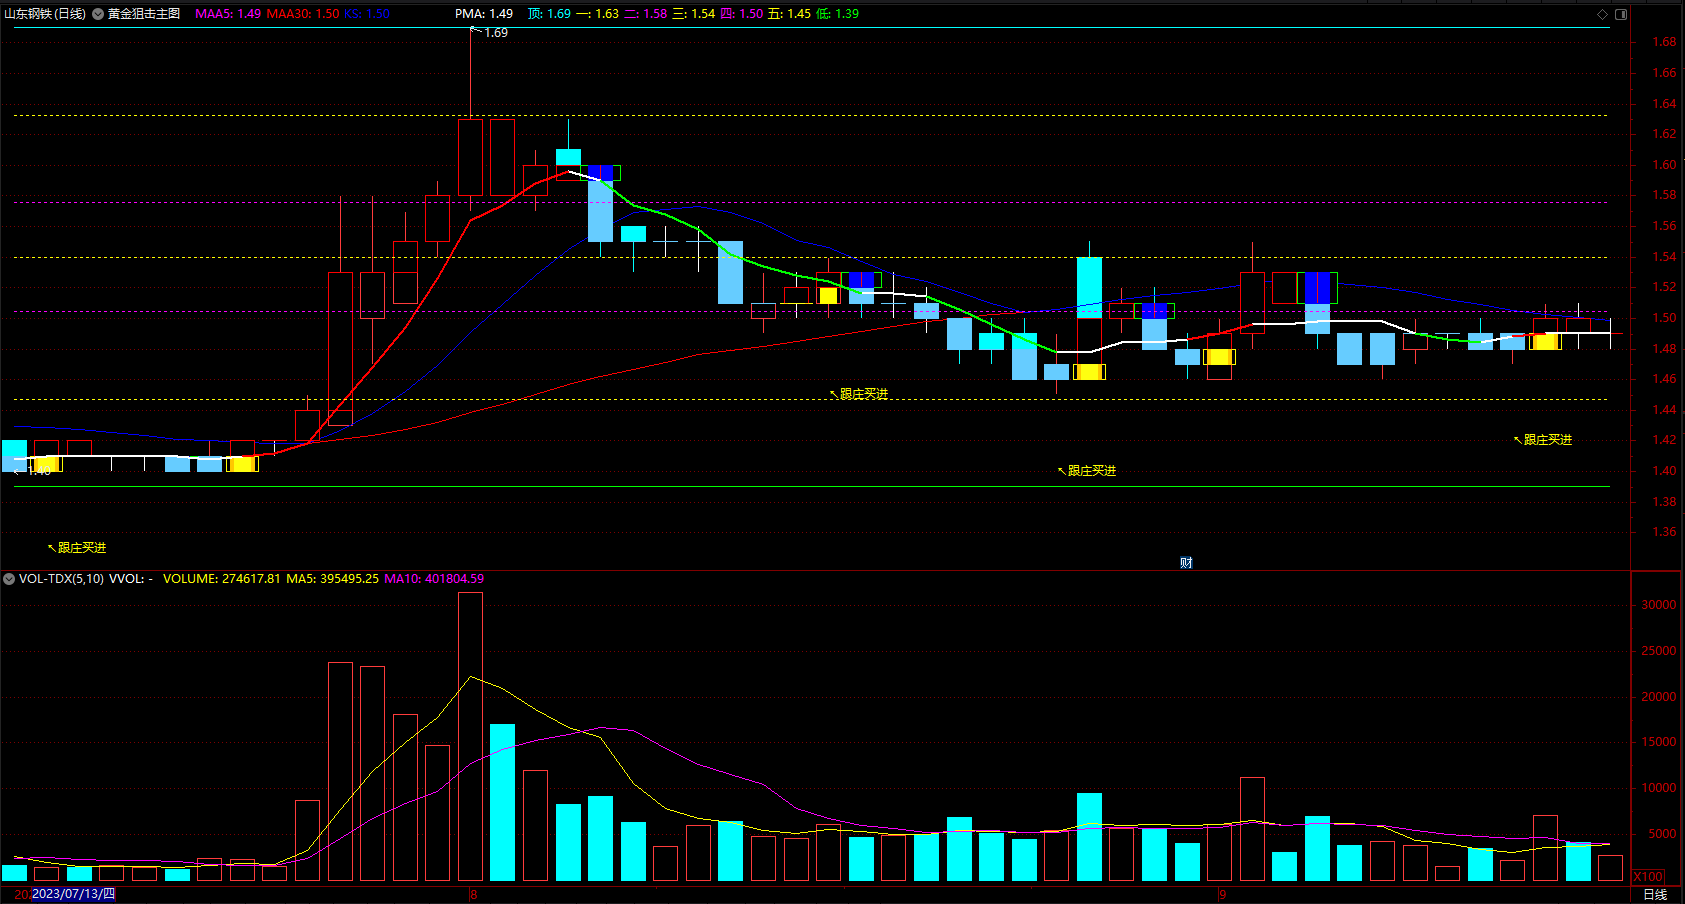The height and width of the screenshot is (904, 1685).
Task: Click the 日线 period label at bottom right
Action: [1655, 894]
